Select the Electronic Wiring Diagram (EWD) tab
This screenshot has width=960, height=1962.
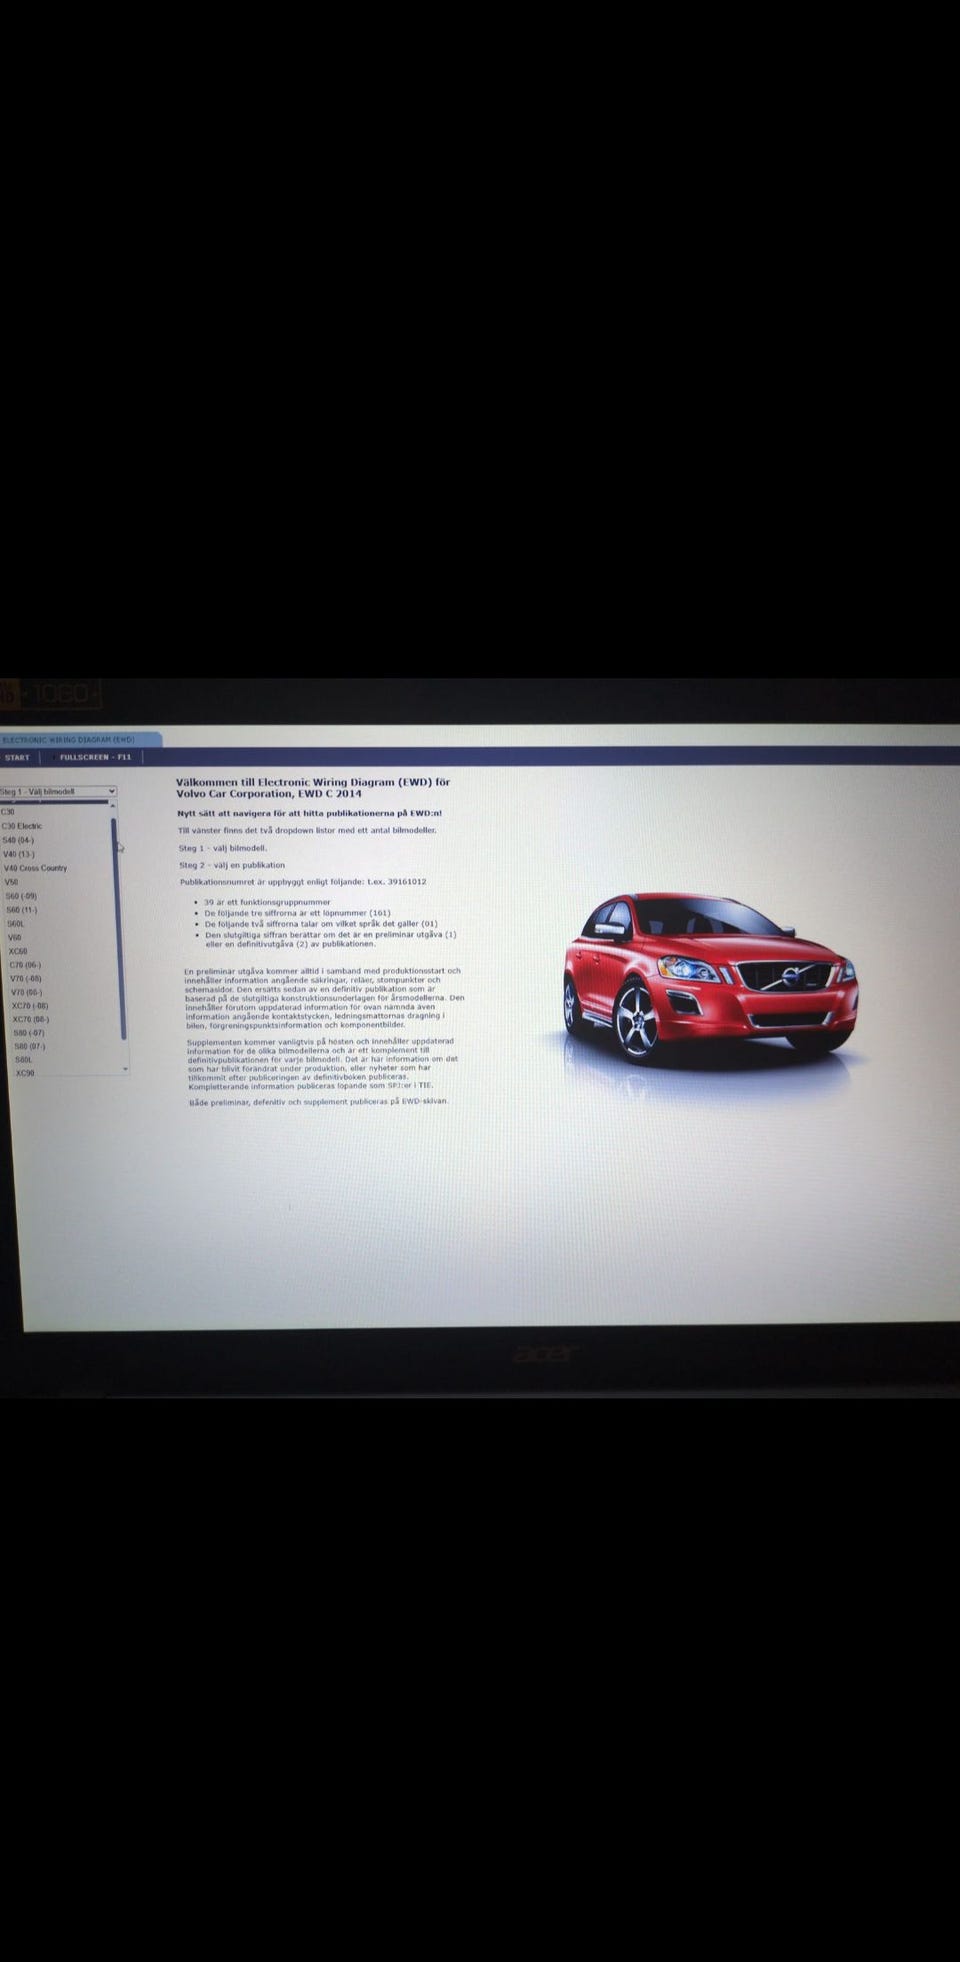click(x=70, y=740)
